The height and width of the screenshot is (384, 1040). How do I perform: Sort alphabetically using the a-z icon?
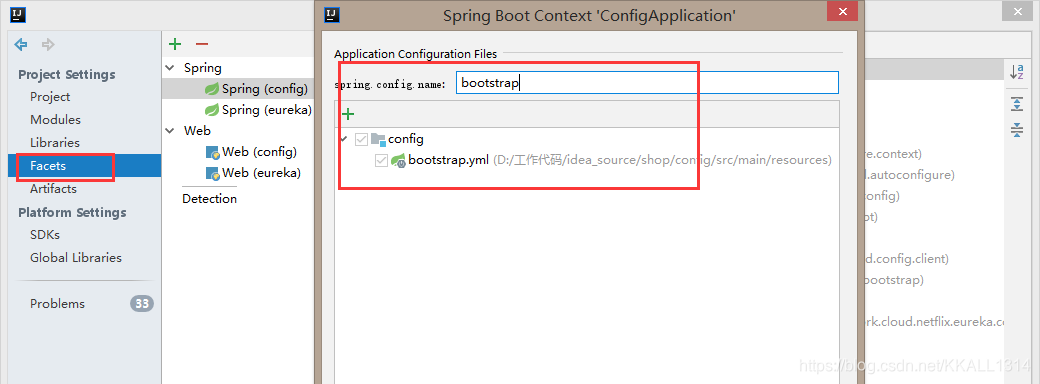tap(1016, 72)
